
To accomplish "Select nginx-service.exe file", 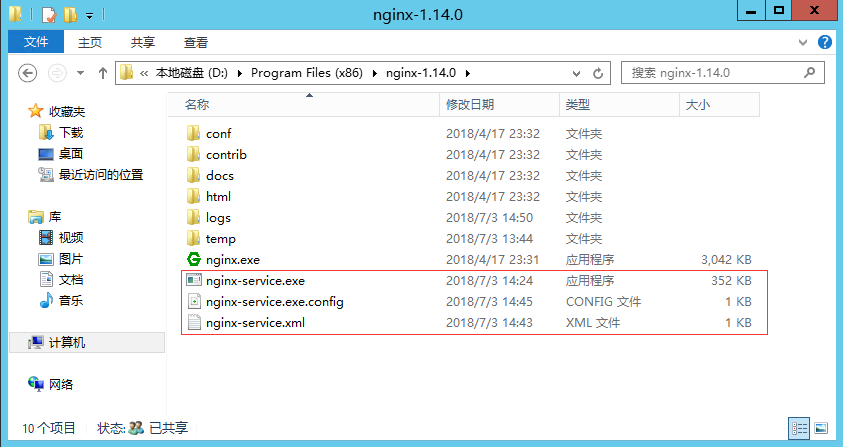I will 255,281.
